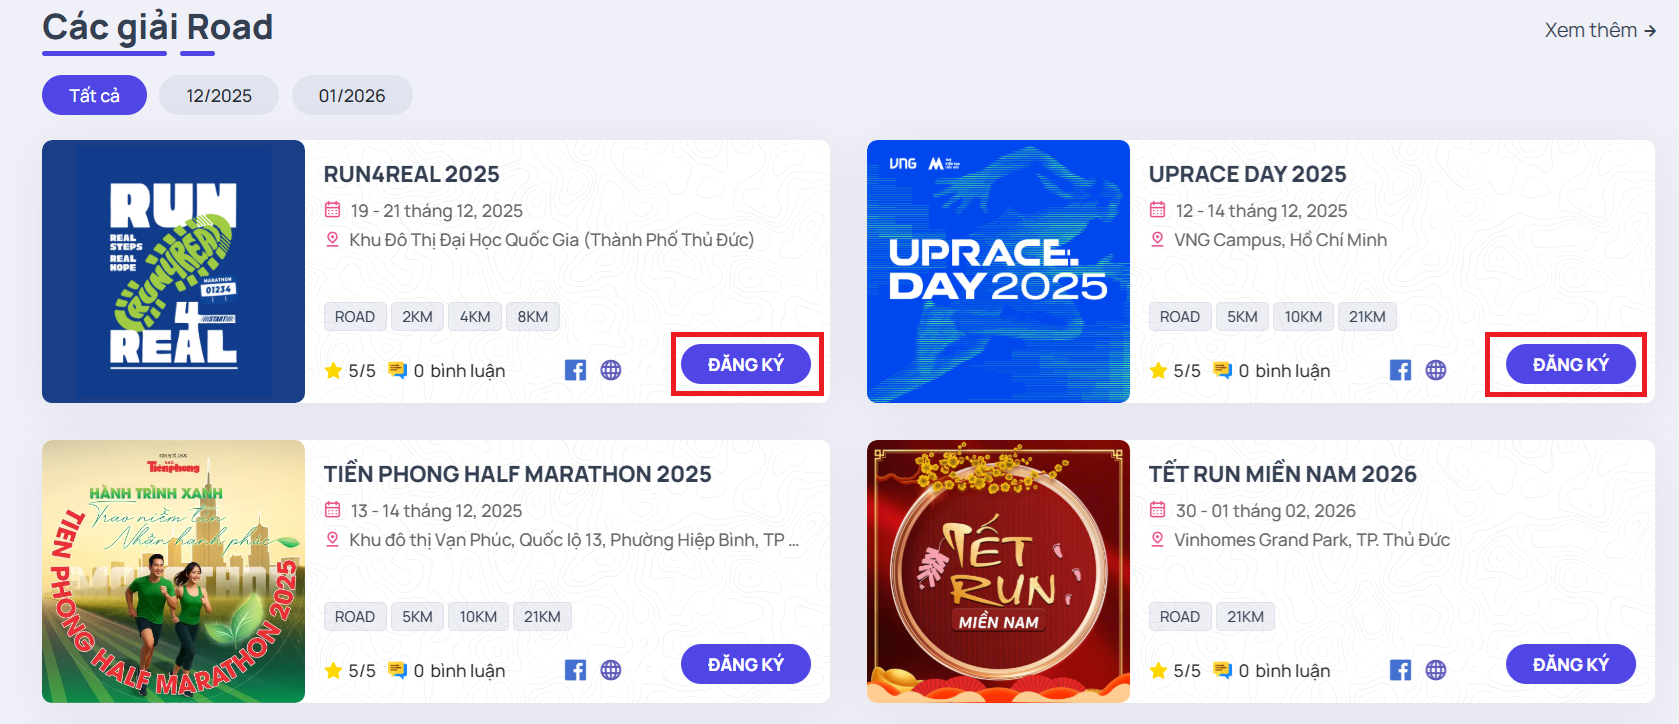
Task: Open the TIỀN PHONG HALF MARATHON 2025 title
Action: pyautogui.click(x=517, y=474)
